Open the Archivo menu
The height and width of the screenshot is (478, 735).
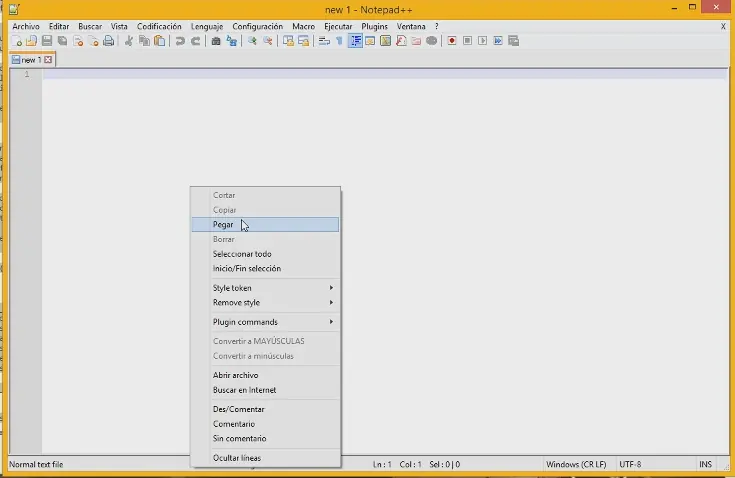point(26,27)
